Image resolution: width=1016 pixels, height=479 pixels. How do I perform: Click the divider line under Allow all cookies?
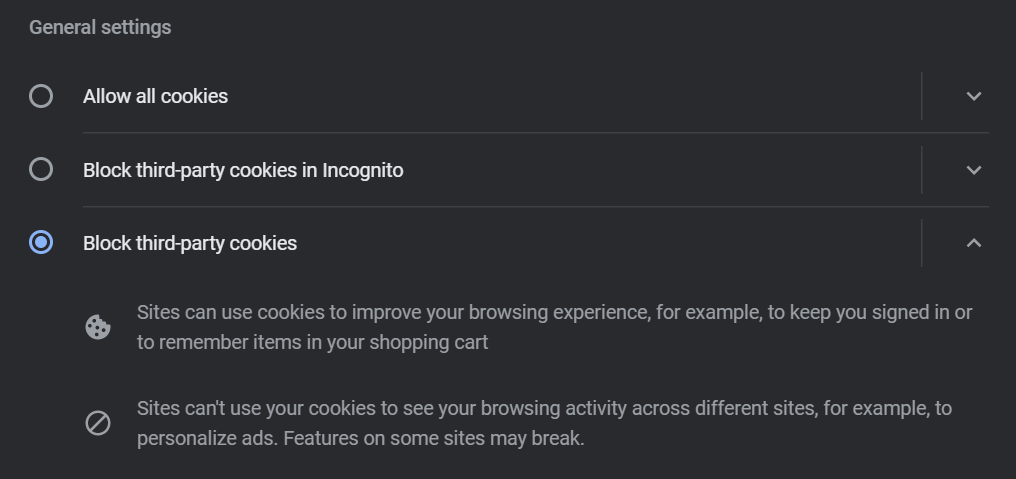click(536, 133)
